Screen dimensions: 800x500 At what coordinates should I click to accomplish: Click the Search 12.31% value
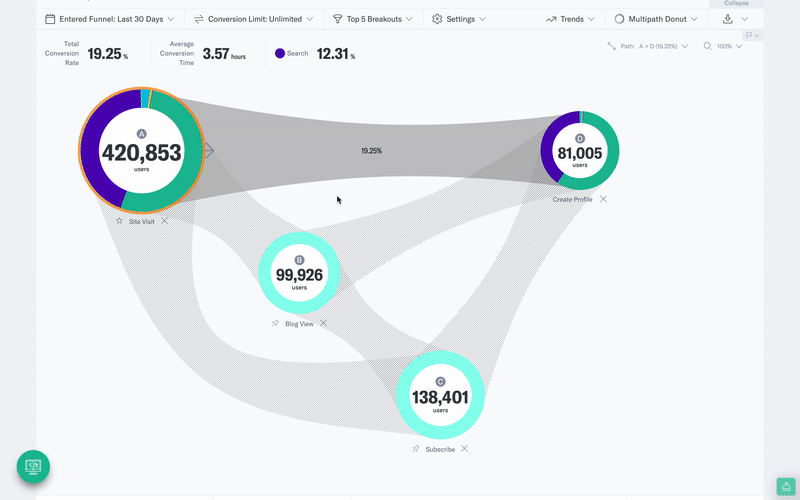pos(335,54)
